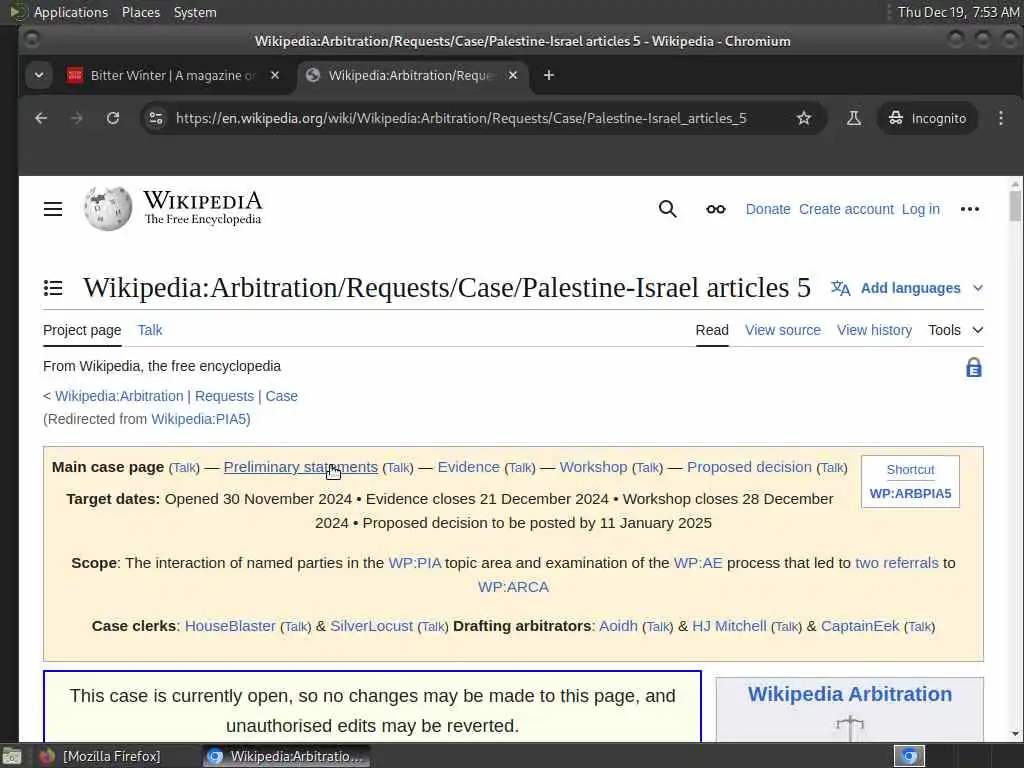Click the blue page protection padlock icon

[x=974, y=368]
